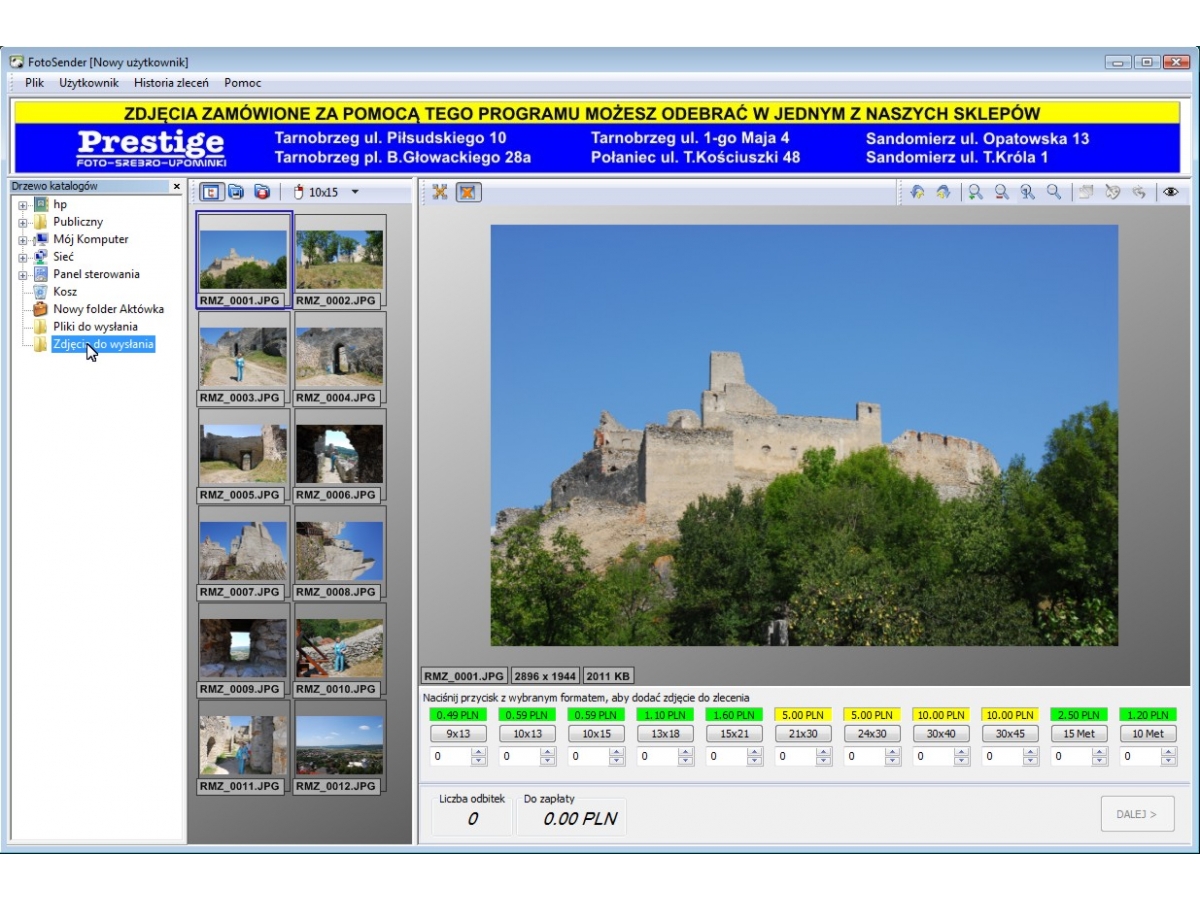Click the 5.00 PLN price label above 21x30
1200x900 pixels.
click(x=802, y=715)
